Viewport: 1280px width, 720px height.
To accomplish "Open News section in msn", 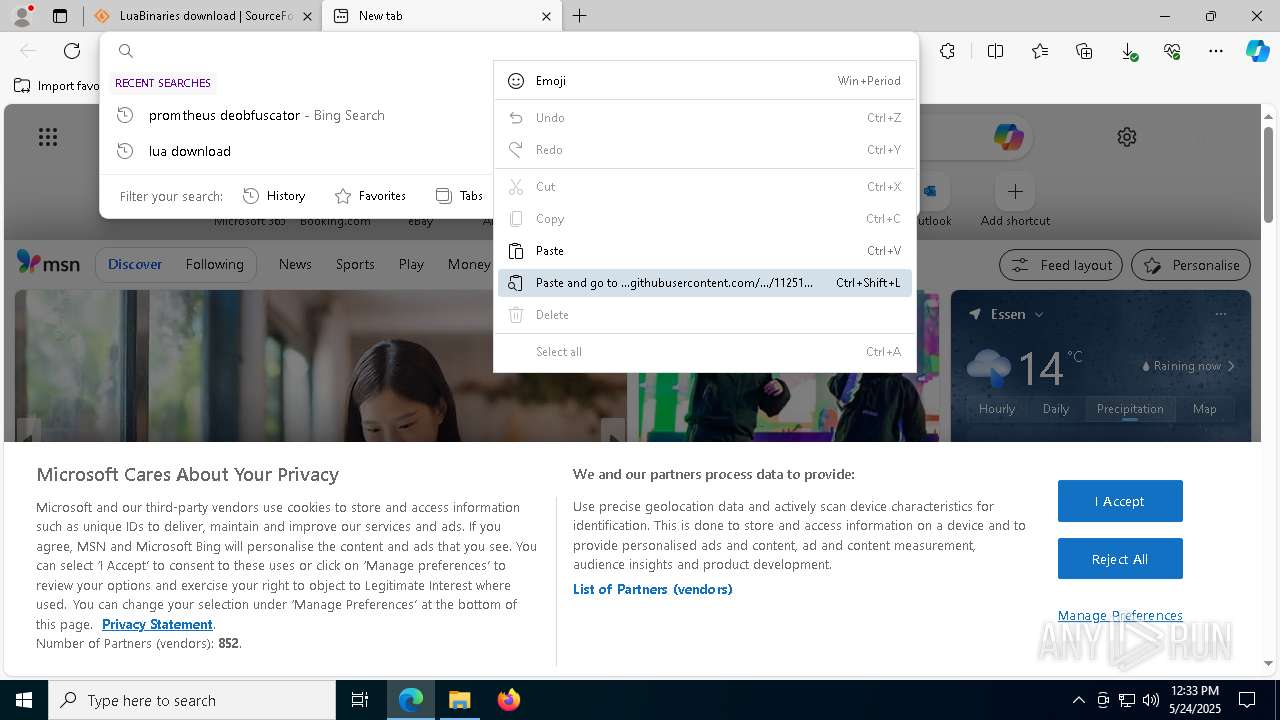I will pyautogui.click(x=295, y=264).
